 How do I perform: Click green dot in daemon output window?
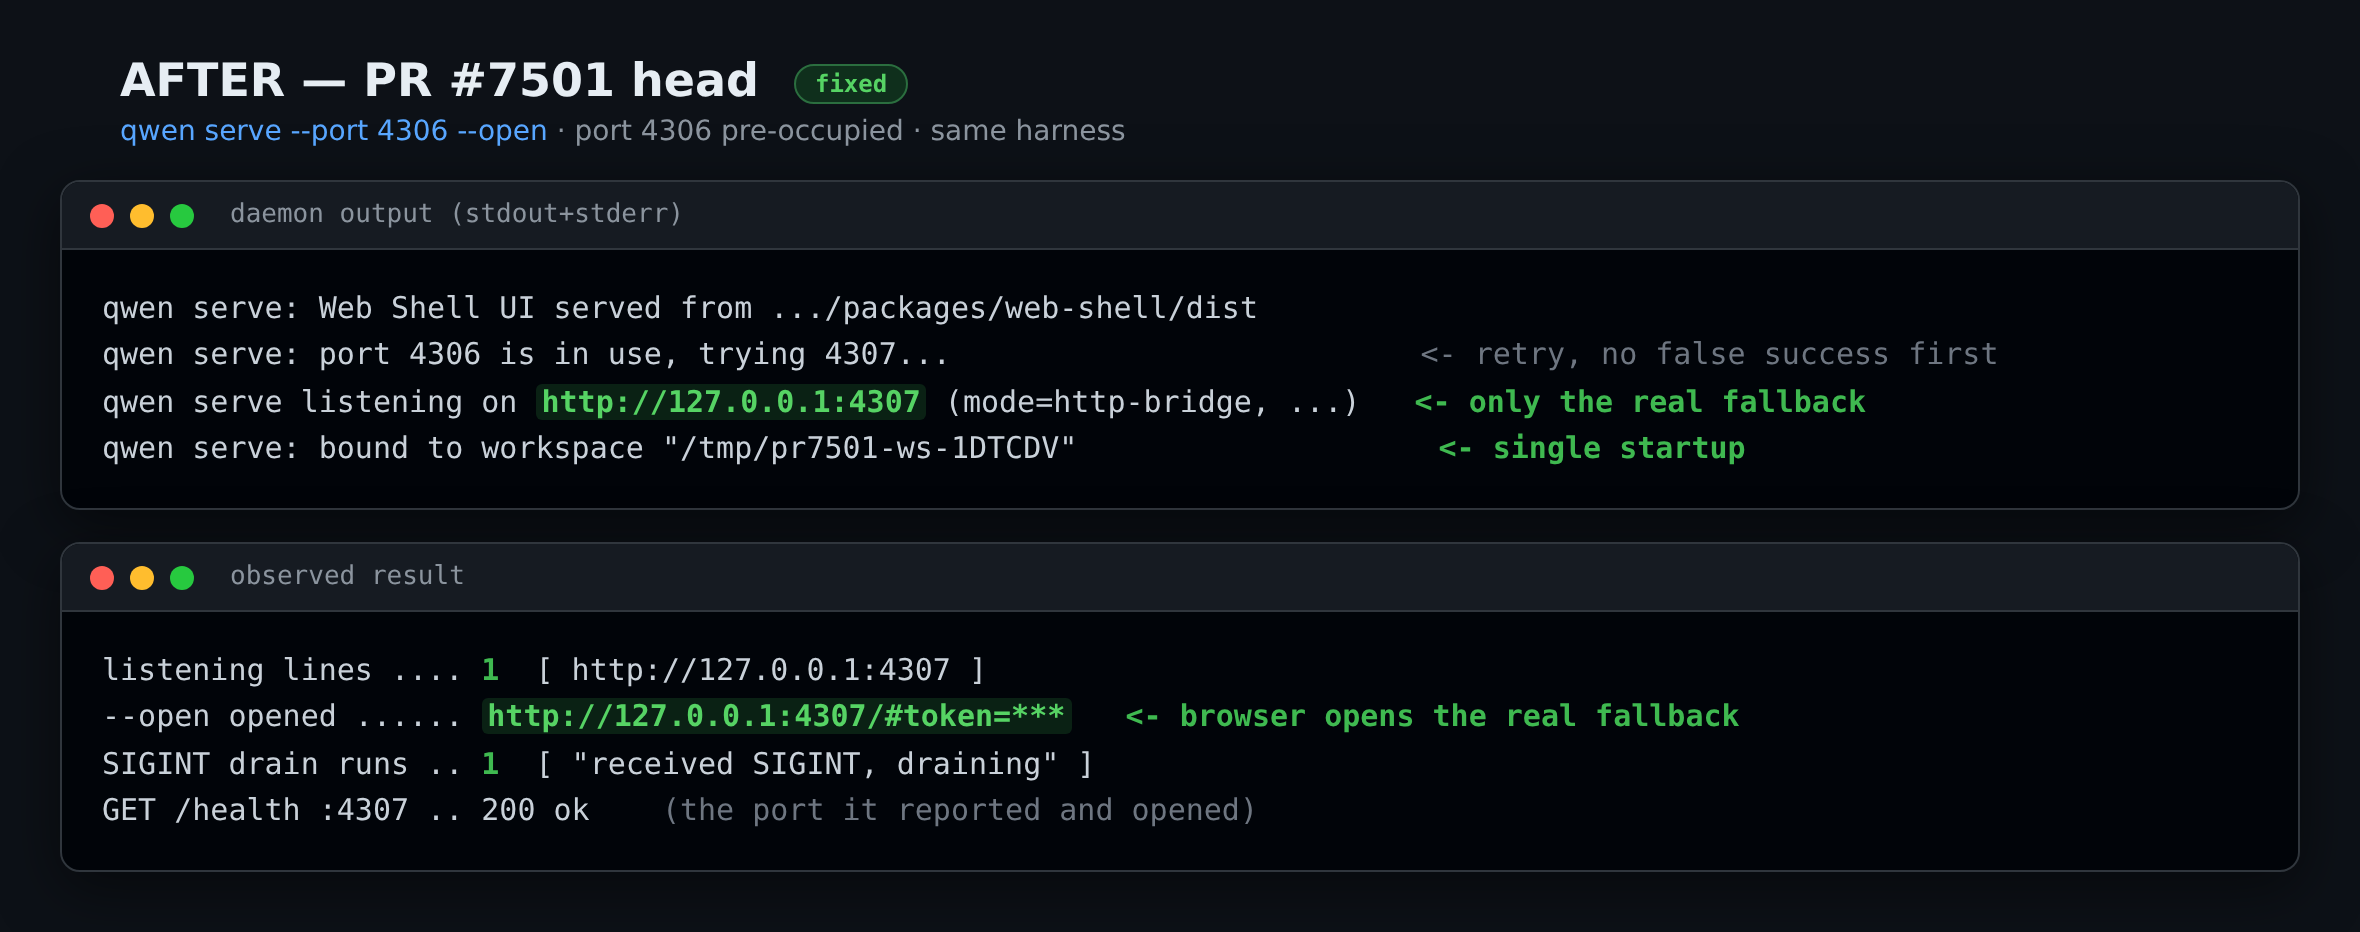click(182, 216)
